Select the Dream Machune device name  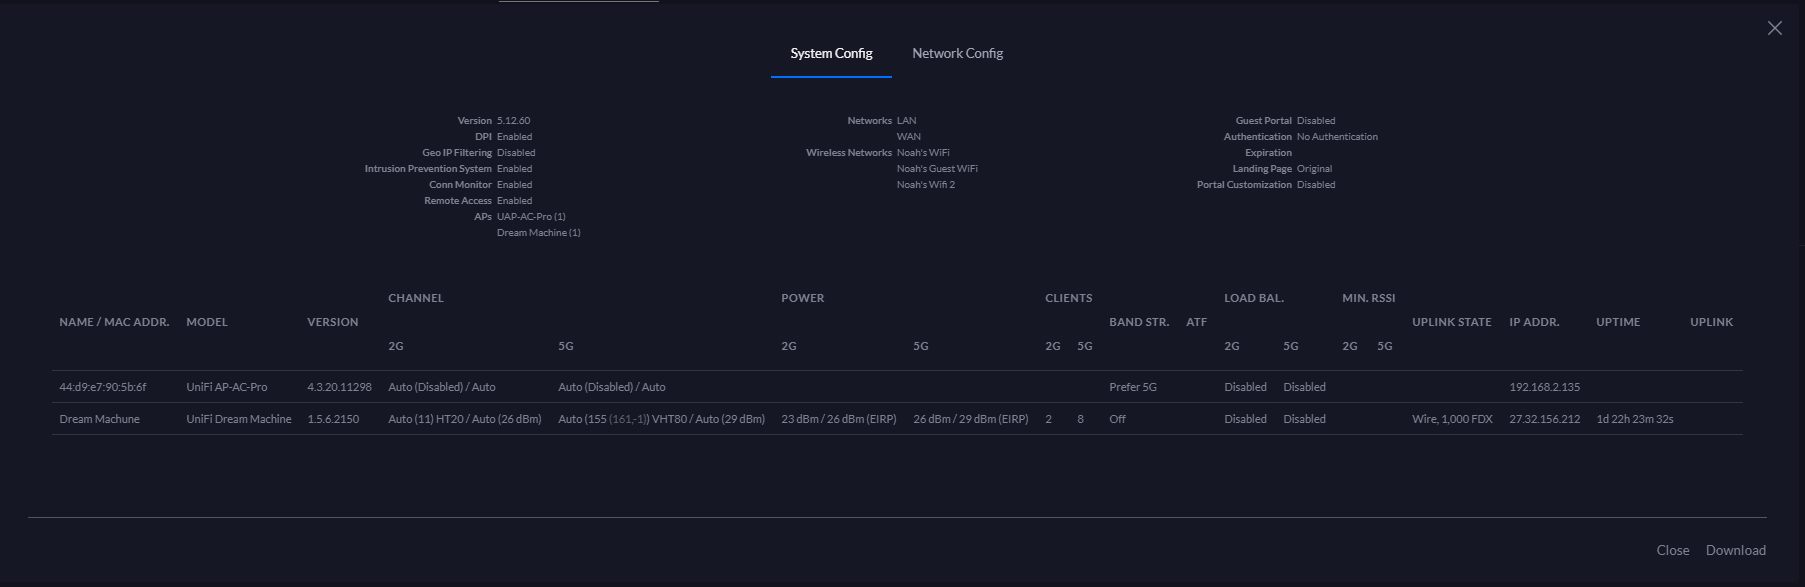tap(99, 419)
